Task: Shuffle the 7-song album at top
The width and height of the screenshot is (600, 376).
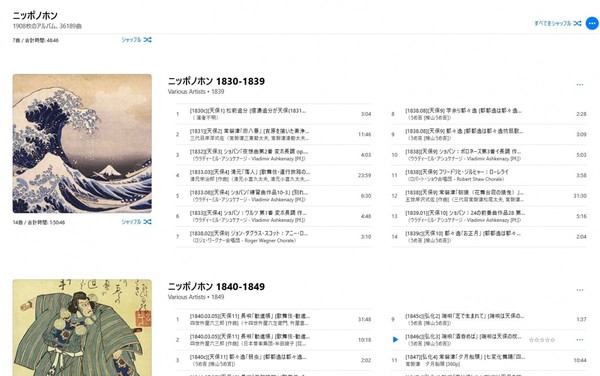Action: click(x=136, y=40)
